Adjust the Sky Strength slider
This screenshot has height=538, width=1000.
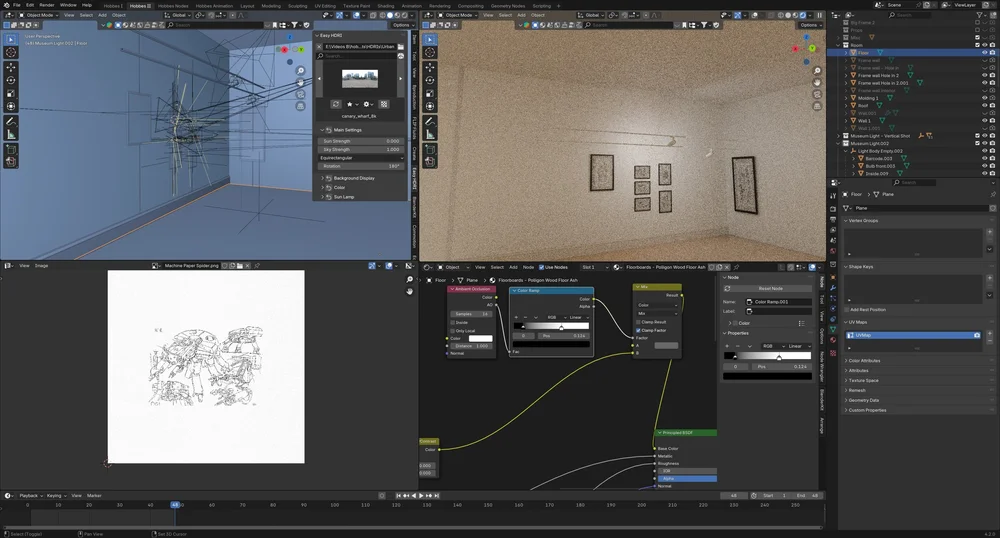pyautogui.click(x=361, y=149)
